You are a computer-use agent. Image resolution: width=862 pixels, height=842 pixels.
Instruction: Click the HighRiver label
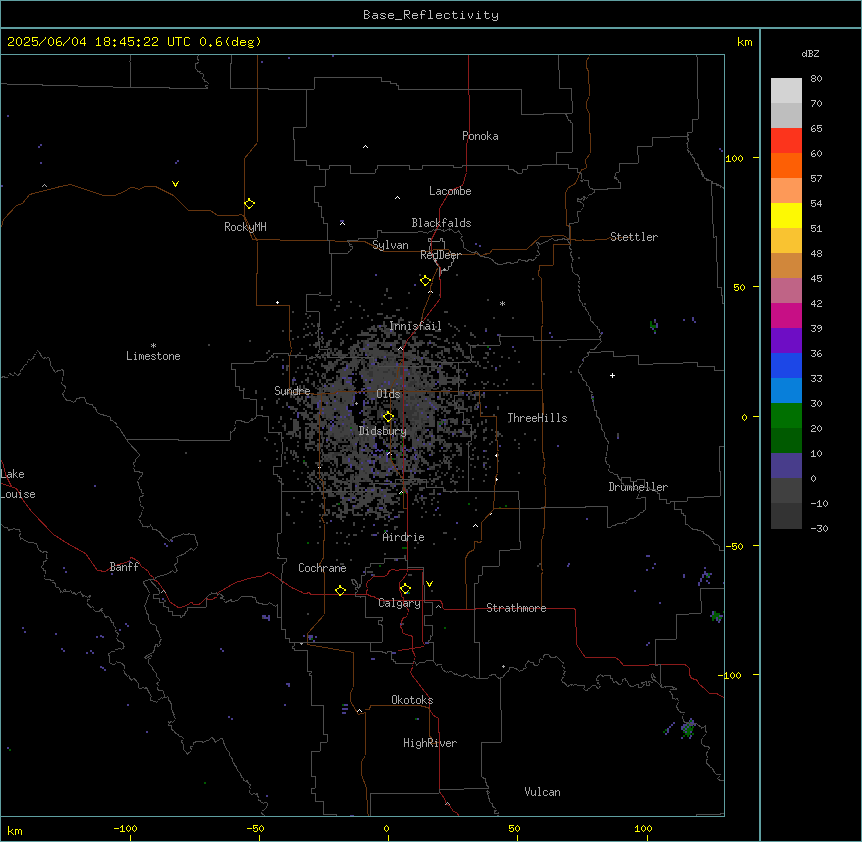coord(430,743)
